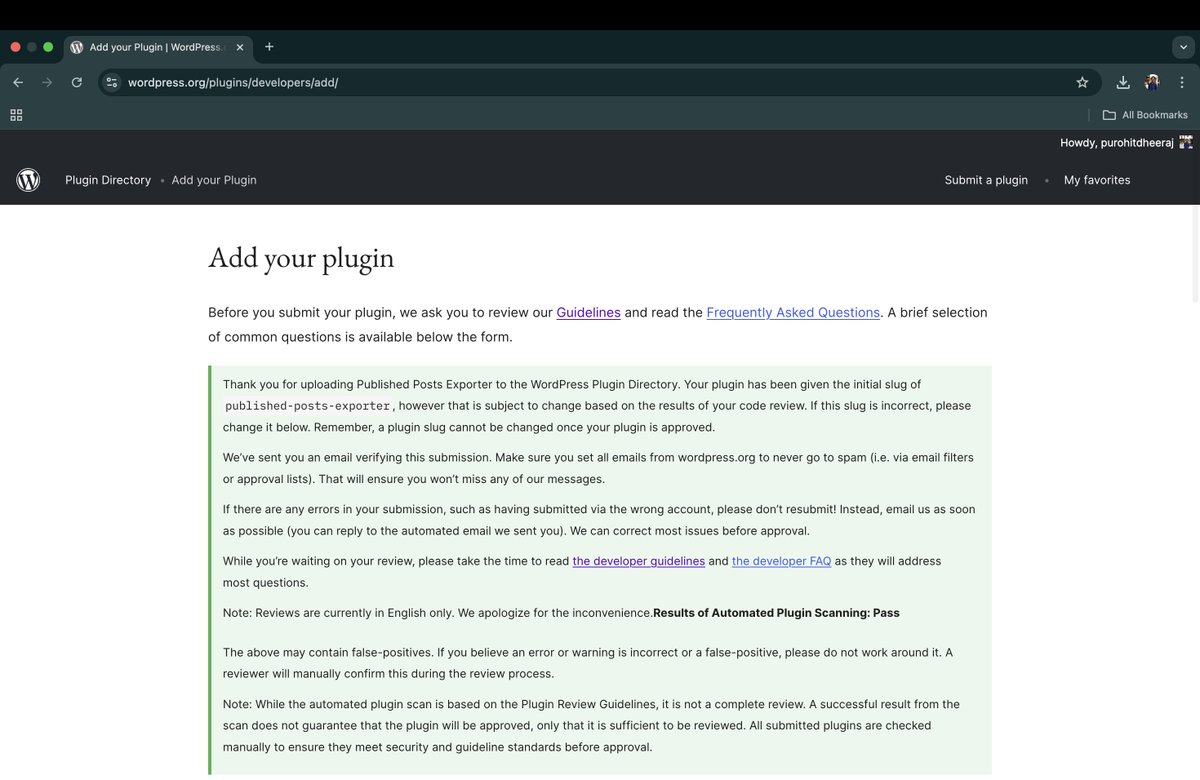Go to My favorites
Viewport: 1200px width, 780px height.
pyautogui.click(x=1097, y=180)
